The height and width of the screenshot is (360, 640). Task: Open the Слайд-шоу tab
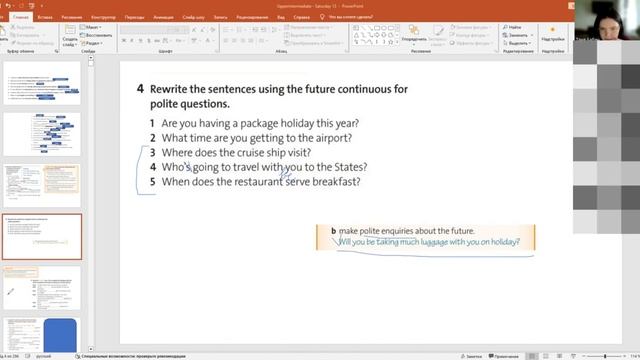coord(193,17)
